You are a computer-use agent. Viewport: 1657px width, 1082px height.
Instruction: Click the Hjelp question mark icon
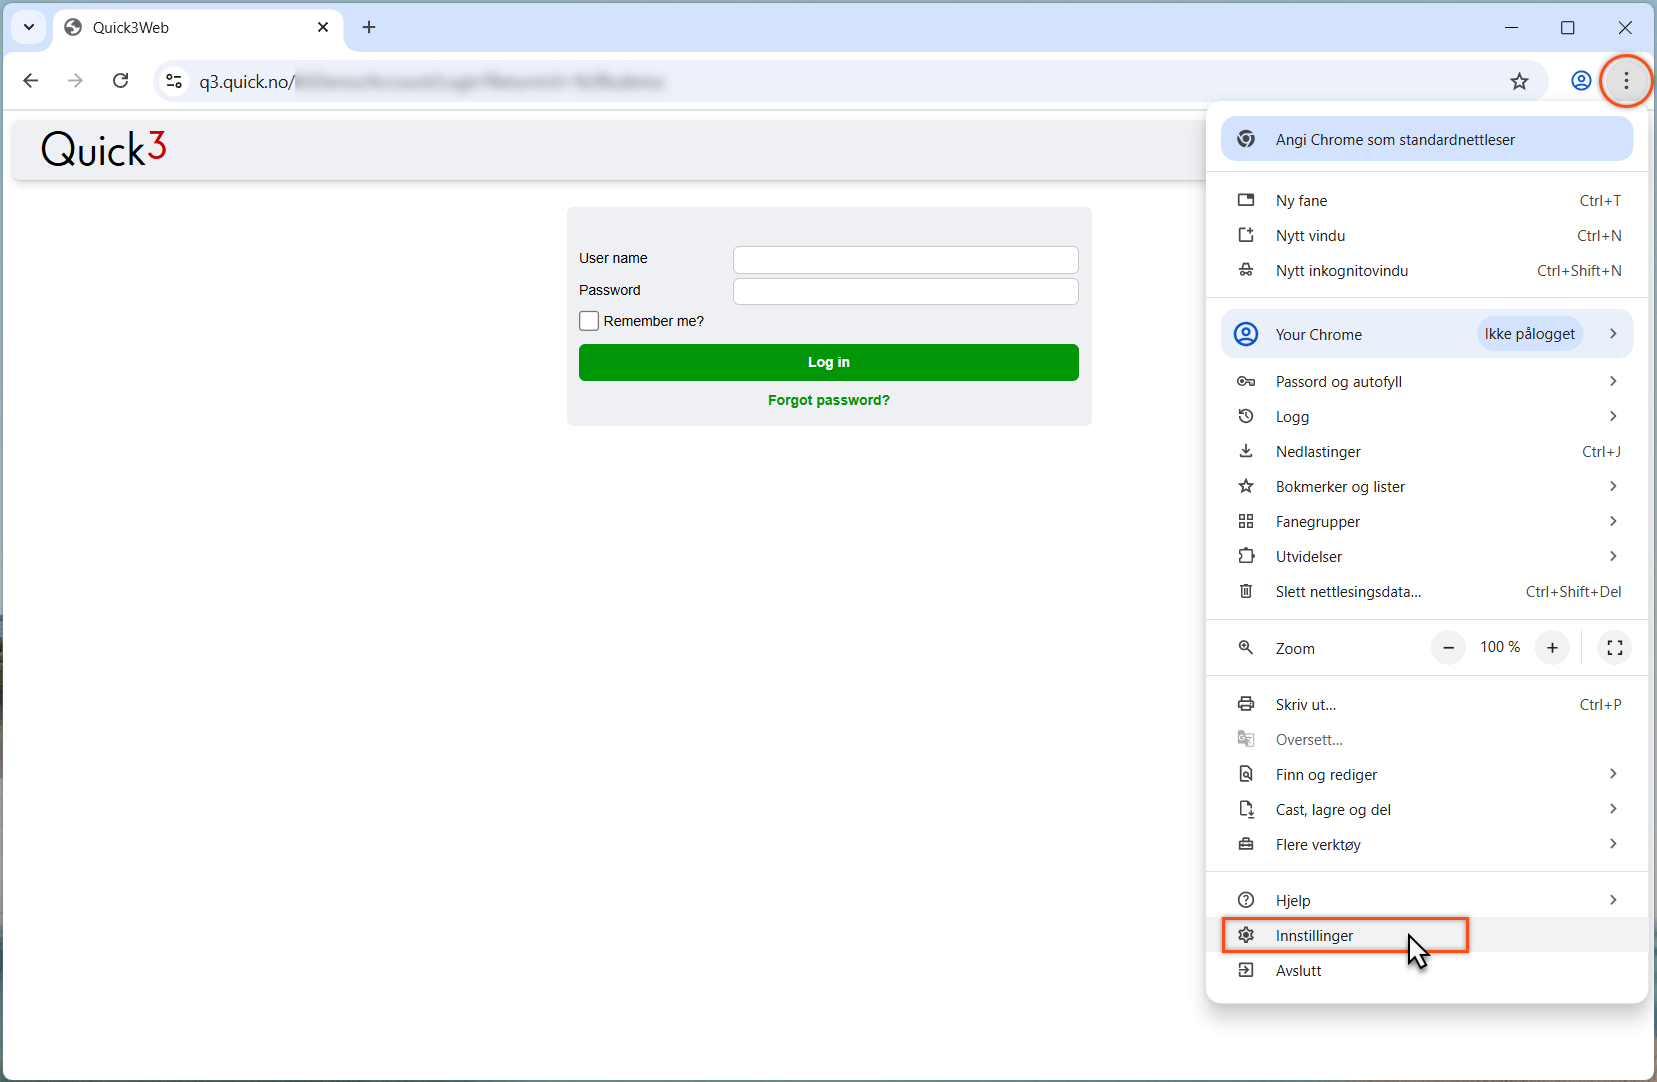[1246, 900]
